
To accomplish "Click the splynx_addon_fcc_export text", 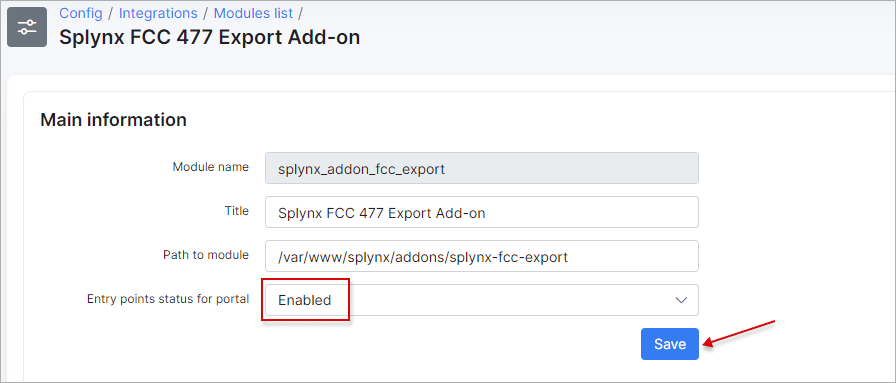I will click(x=361, y=169).
